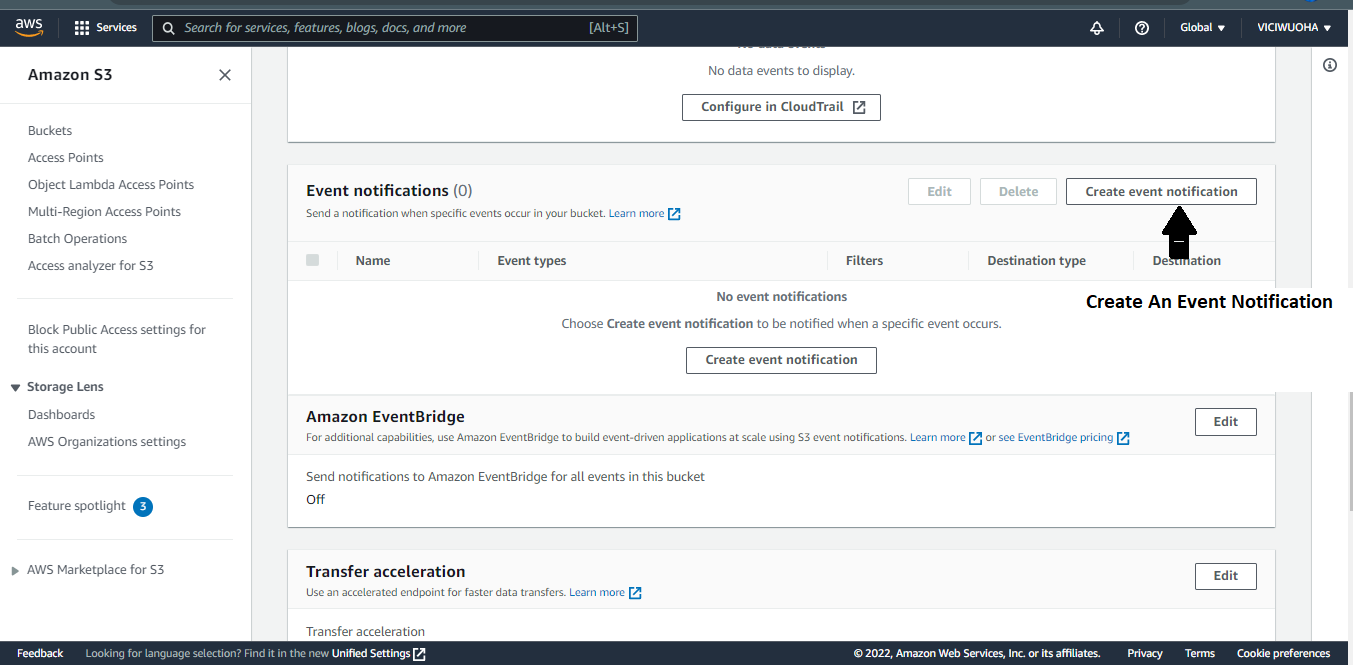Click external link icon beside Event notifications Learn more
1353x665 pixels.
pyautogui.click(x=674, y=214)
